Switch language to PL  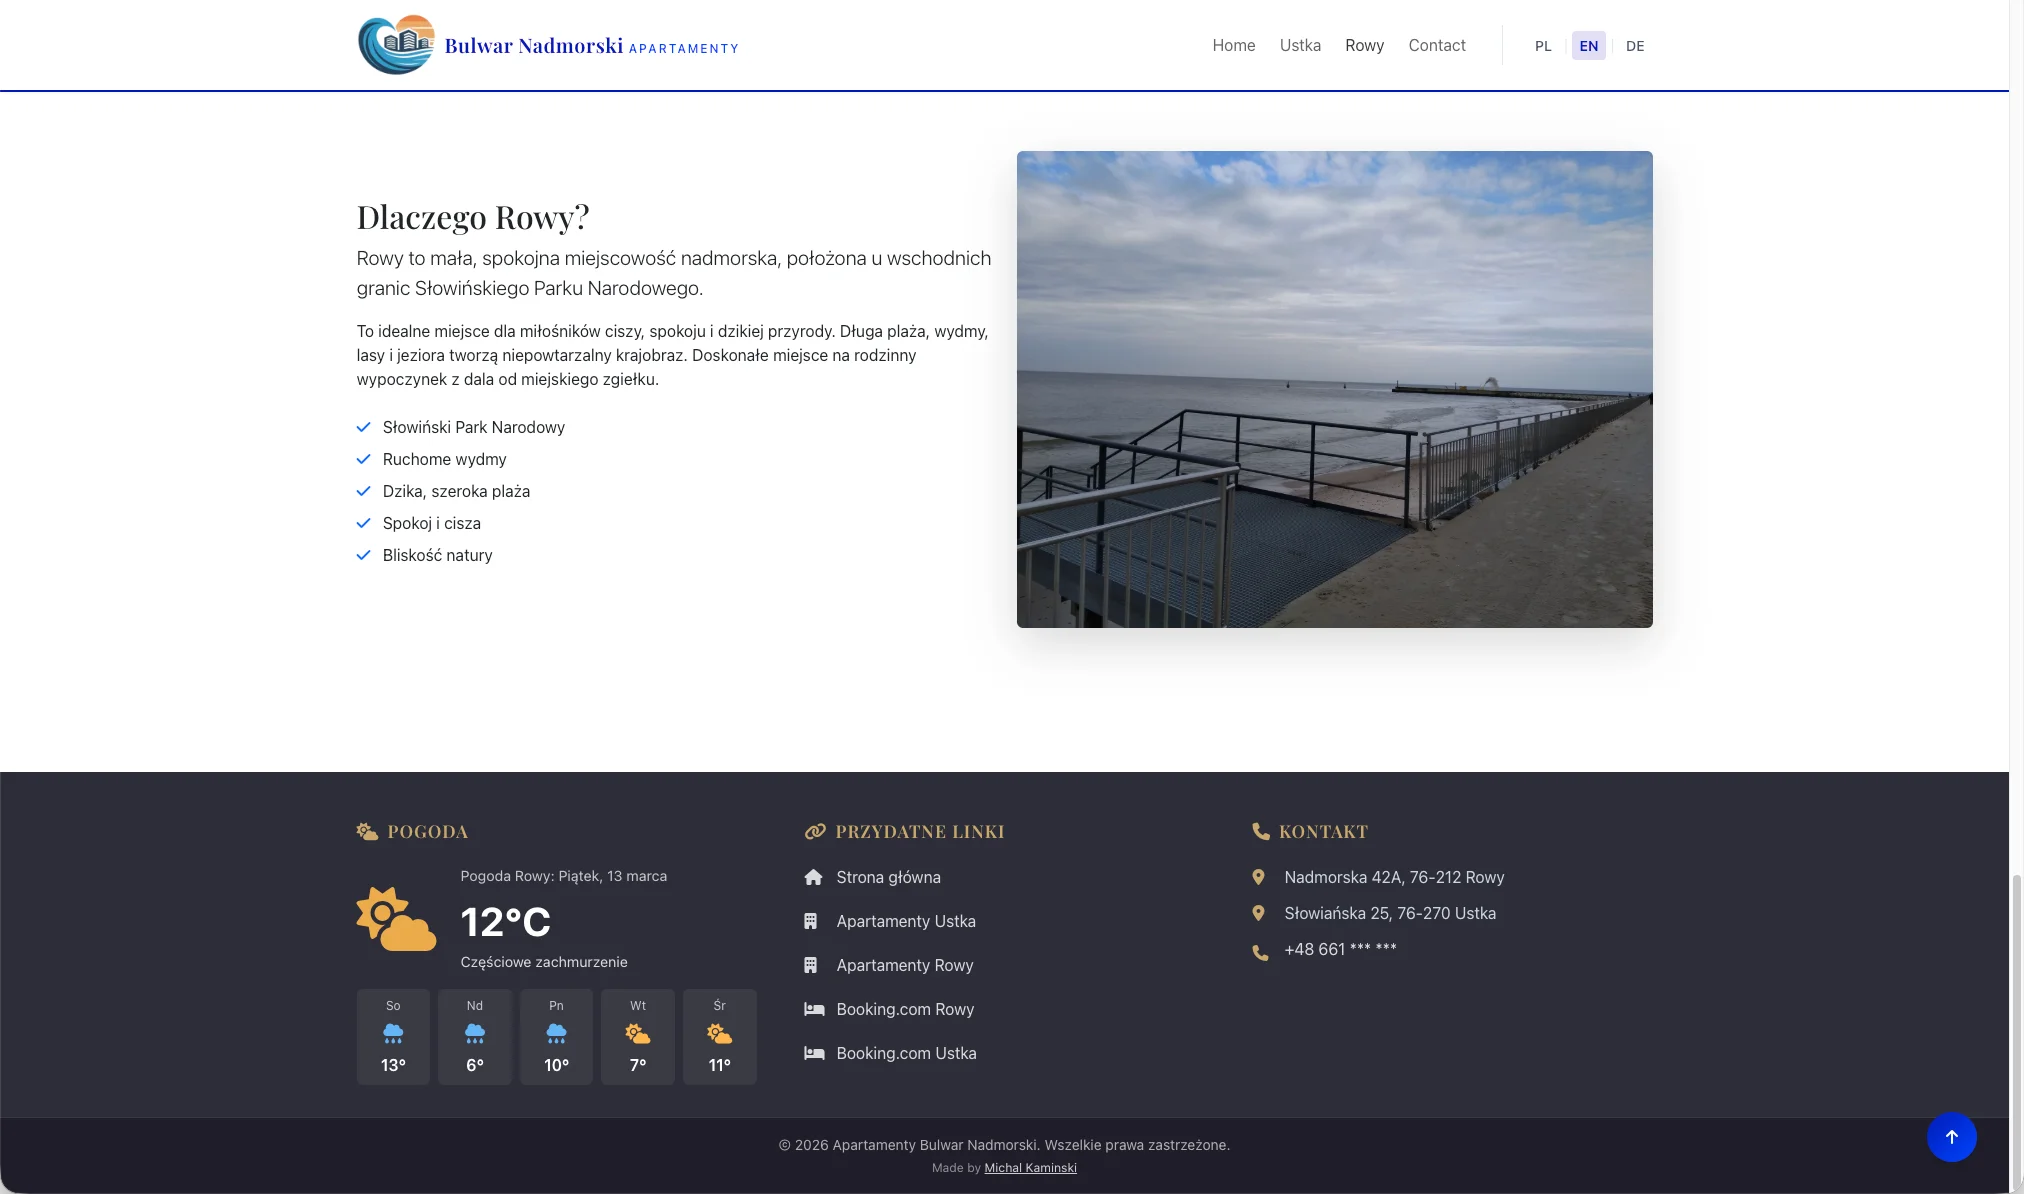[x=1543, y=46]
